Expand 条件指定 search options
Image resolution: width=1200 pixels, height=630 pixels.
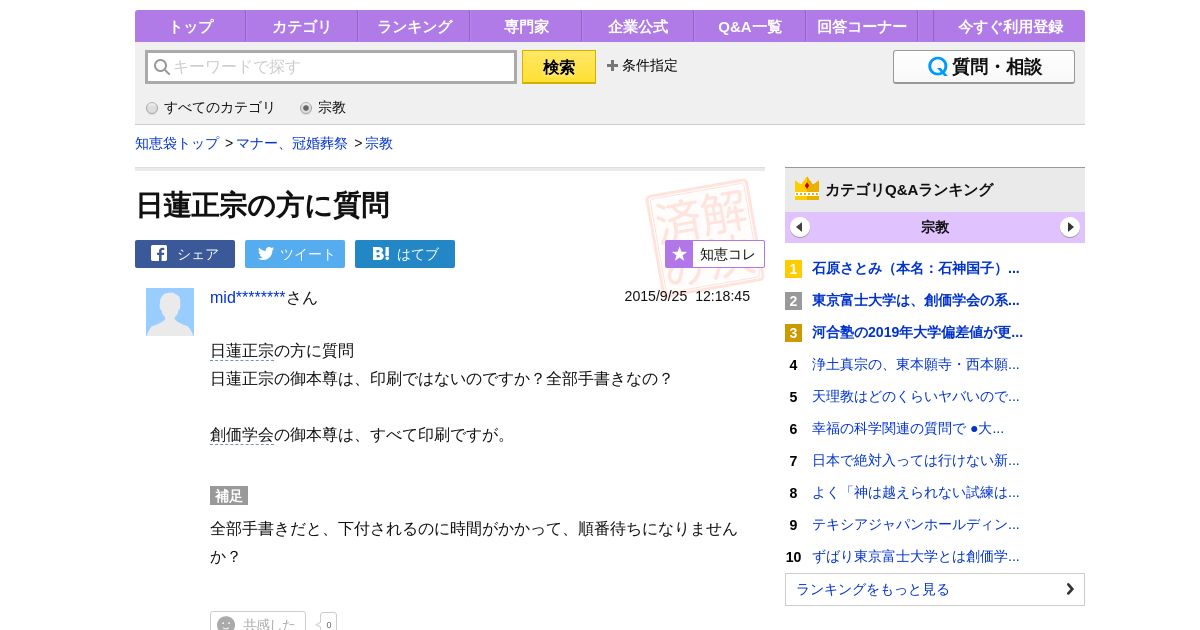pos(642,65)
